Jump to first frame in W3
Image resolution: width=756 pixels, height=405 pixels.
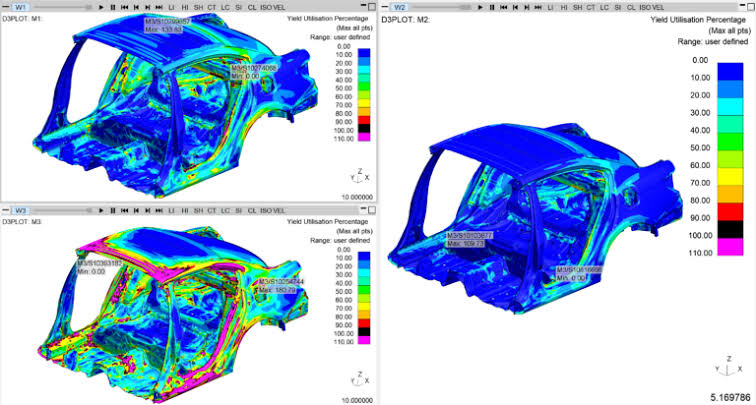pos(124,211)
